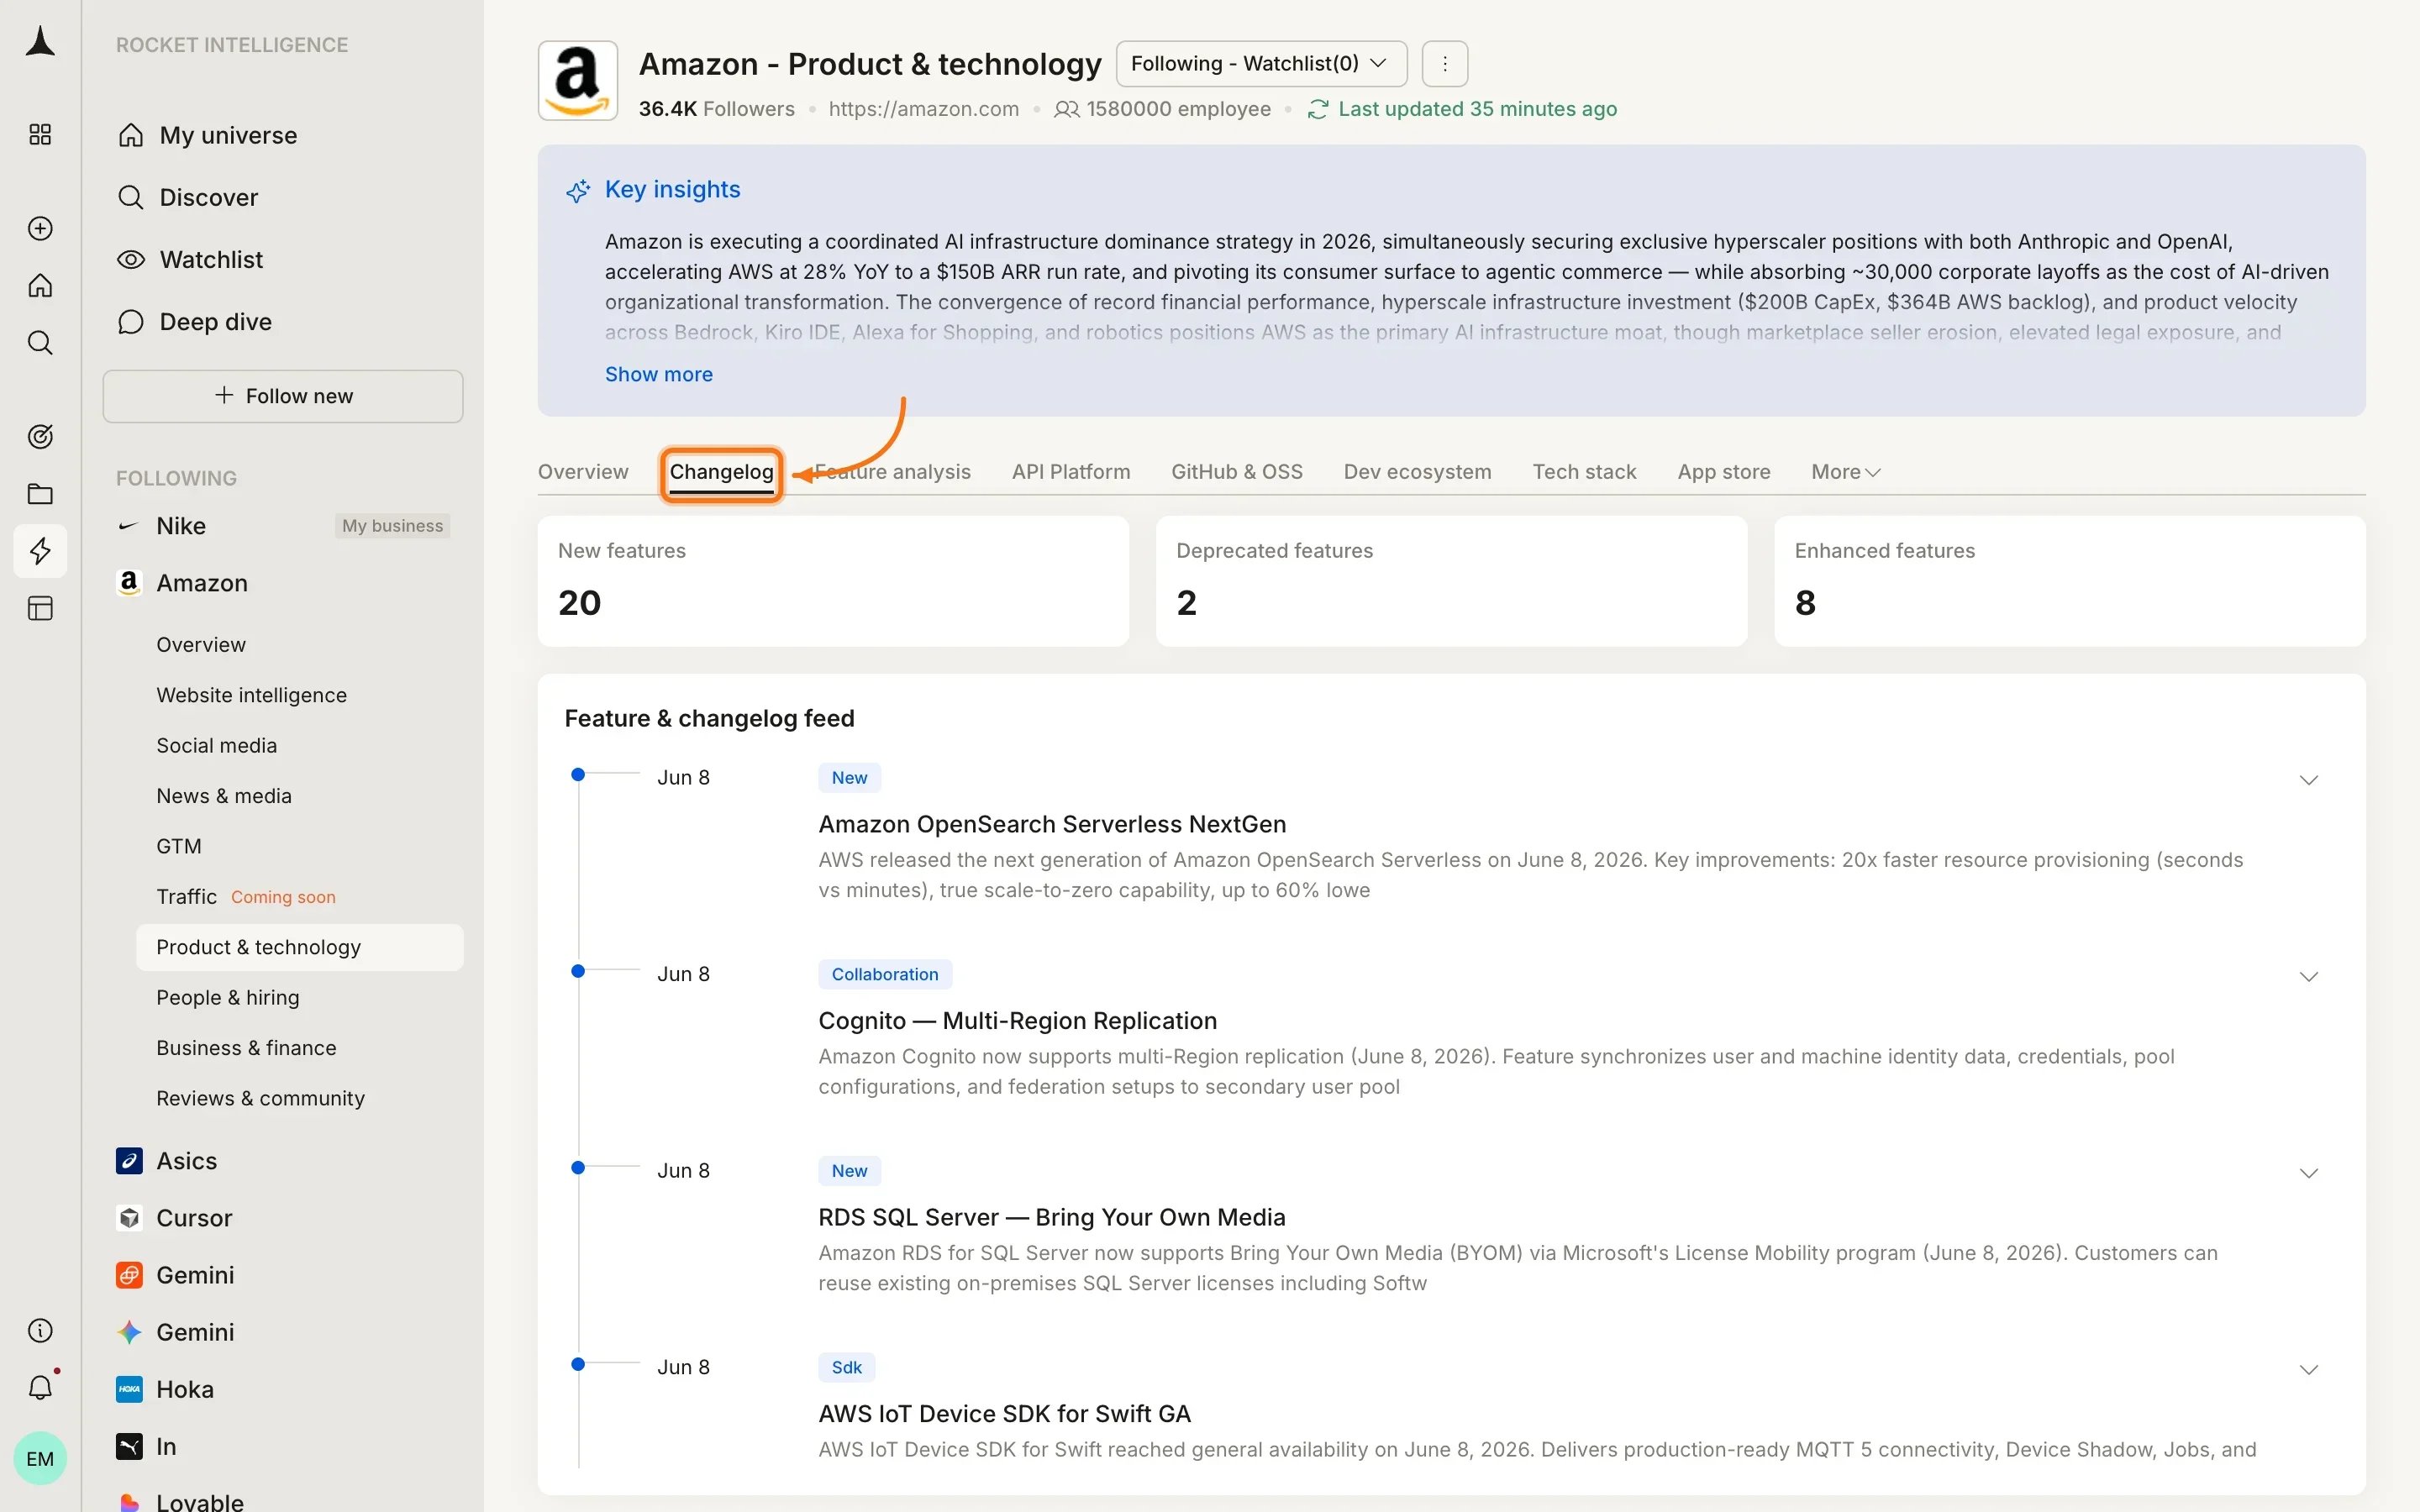The height and width of the screenshot is (1512, 2420).
Task: Click the Sdk tag on IoT entry
Action: click(x=846, y=1367)
